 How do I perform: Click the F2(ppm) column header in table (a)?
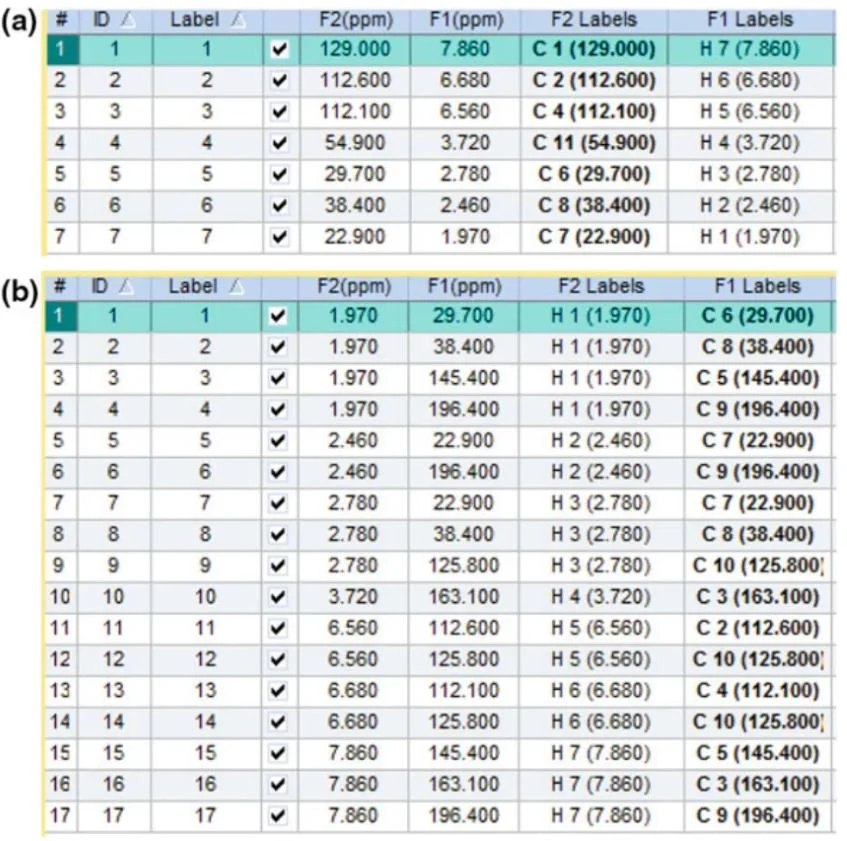pos(355,20)
